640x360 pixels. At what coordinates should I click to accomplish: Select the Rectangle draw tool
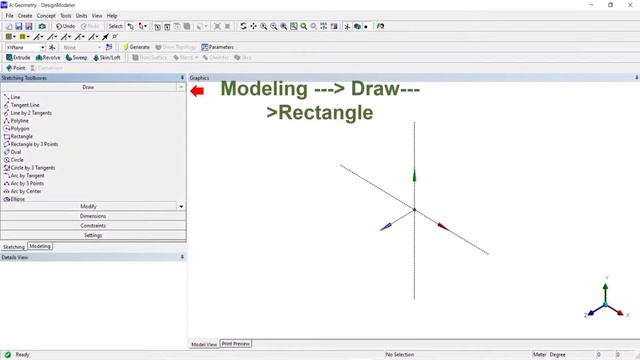coord(18,136)
